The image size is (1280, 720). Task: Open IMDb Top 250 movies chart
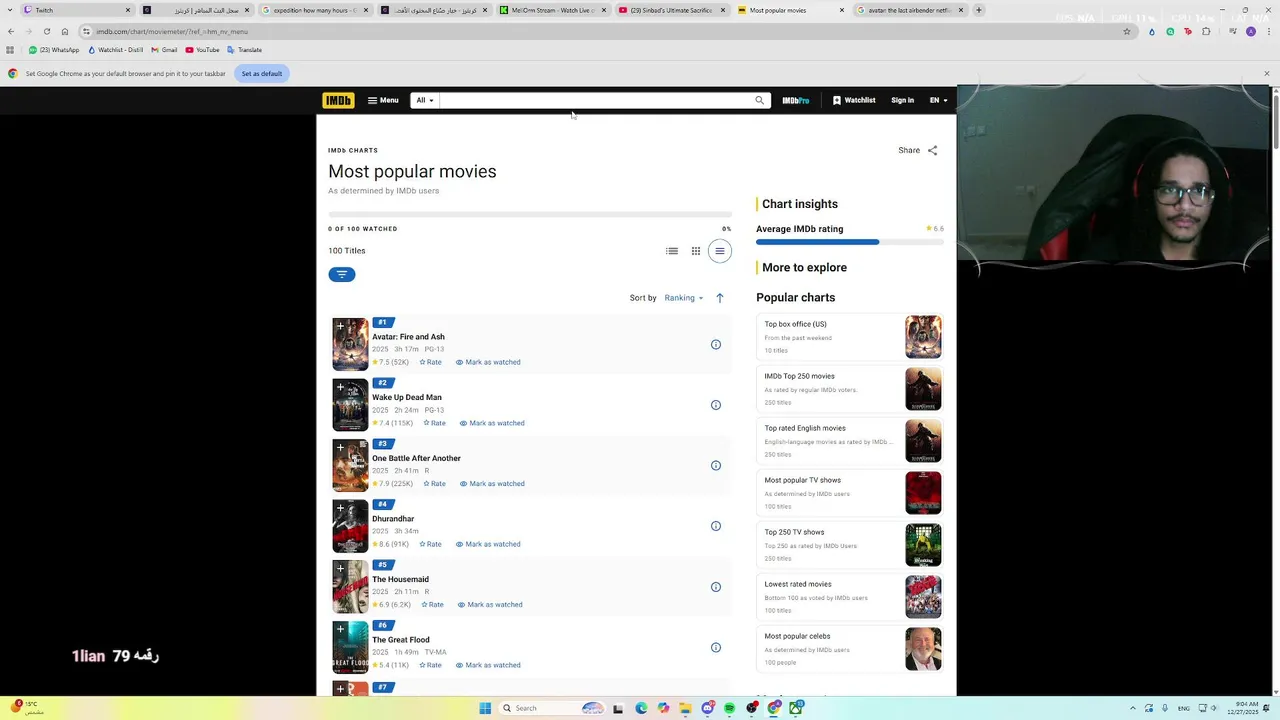click(850, 389)
